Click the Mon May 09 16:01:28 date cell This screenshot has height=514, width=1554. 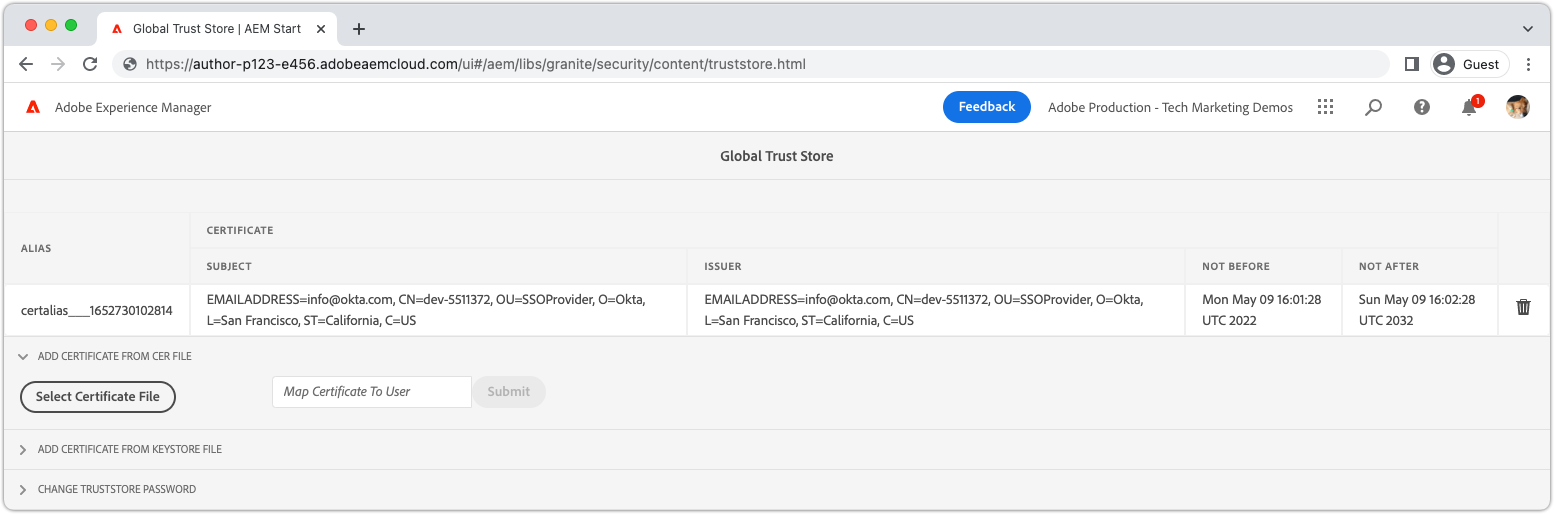1264,310
